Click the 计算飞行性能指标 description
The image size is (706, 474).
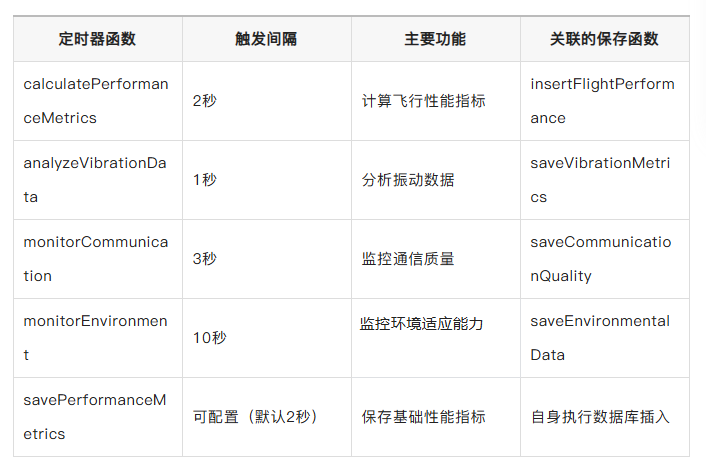[423, 101]
